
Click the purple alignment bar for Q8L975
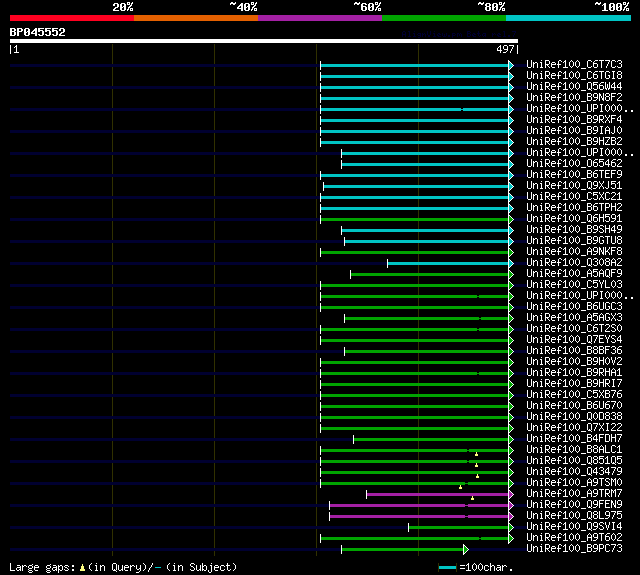coord(419,517)
